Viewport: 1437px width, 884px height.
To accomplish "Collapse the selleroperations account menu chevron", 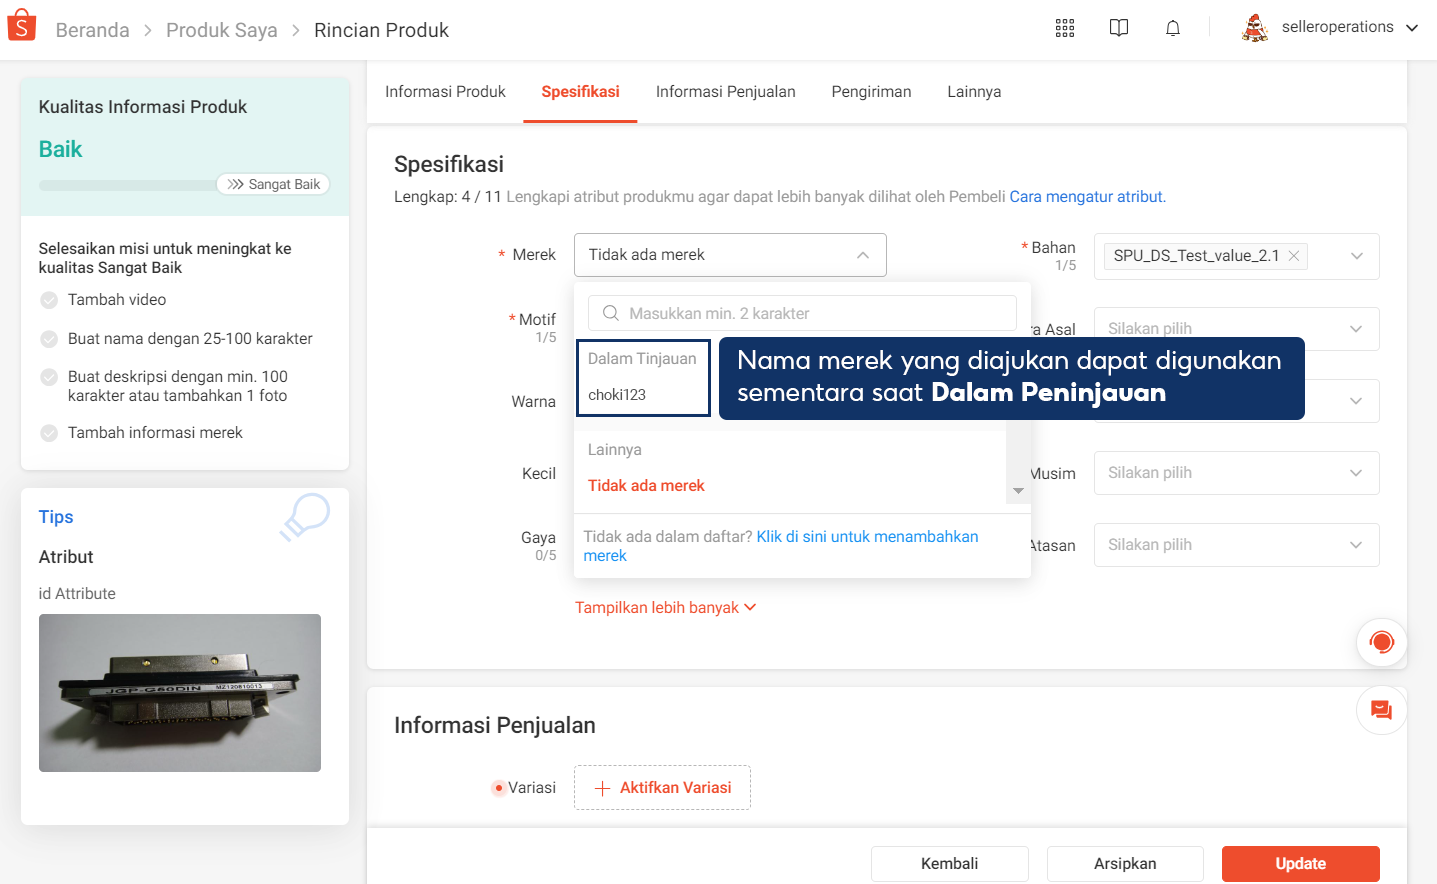I will click(1412, 27).
